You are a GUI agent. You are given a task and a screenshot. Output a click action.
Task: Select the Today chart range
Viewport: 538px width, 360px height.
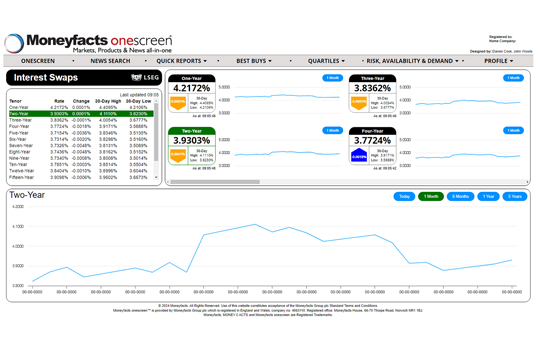pos(404,197)
